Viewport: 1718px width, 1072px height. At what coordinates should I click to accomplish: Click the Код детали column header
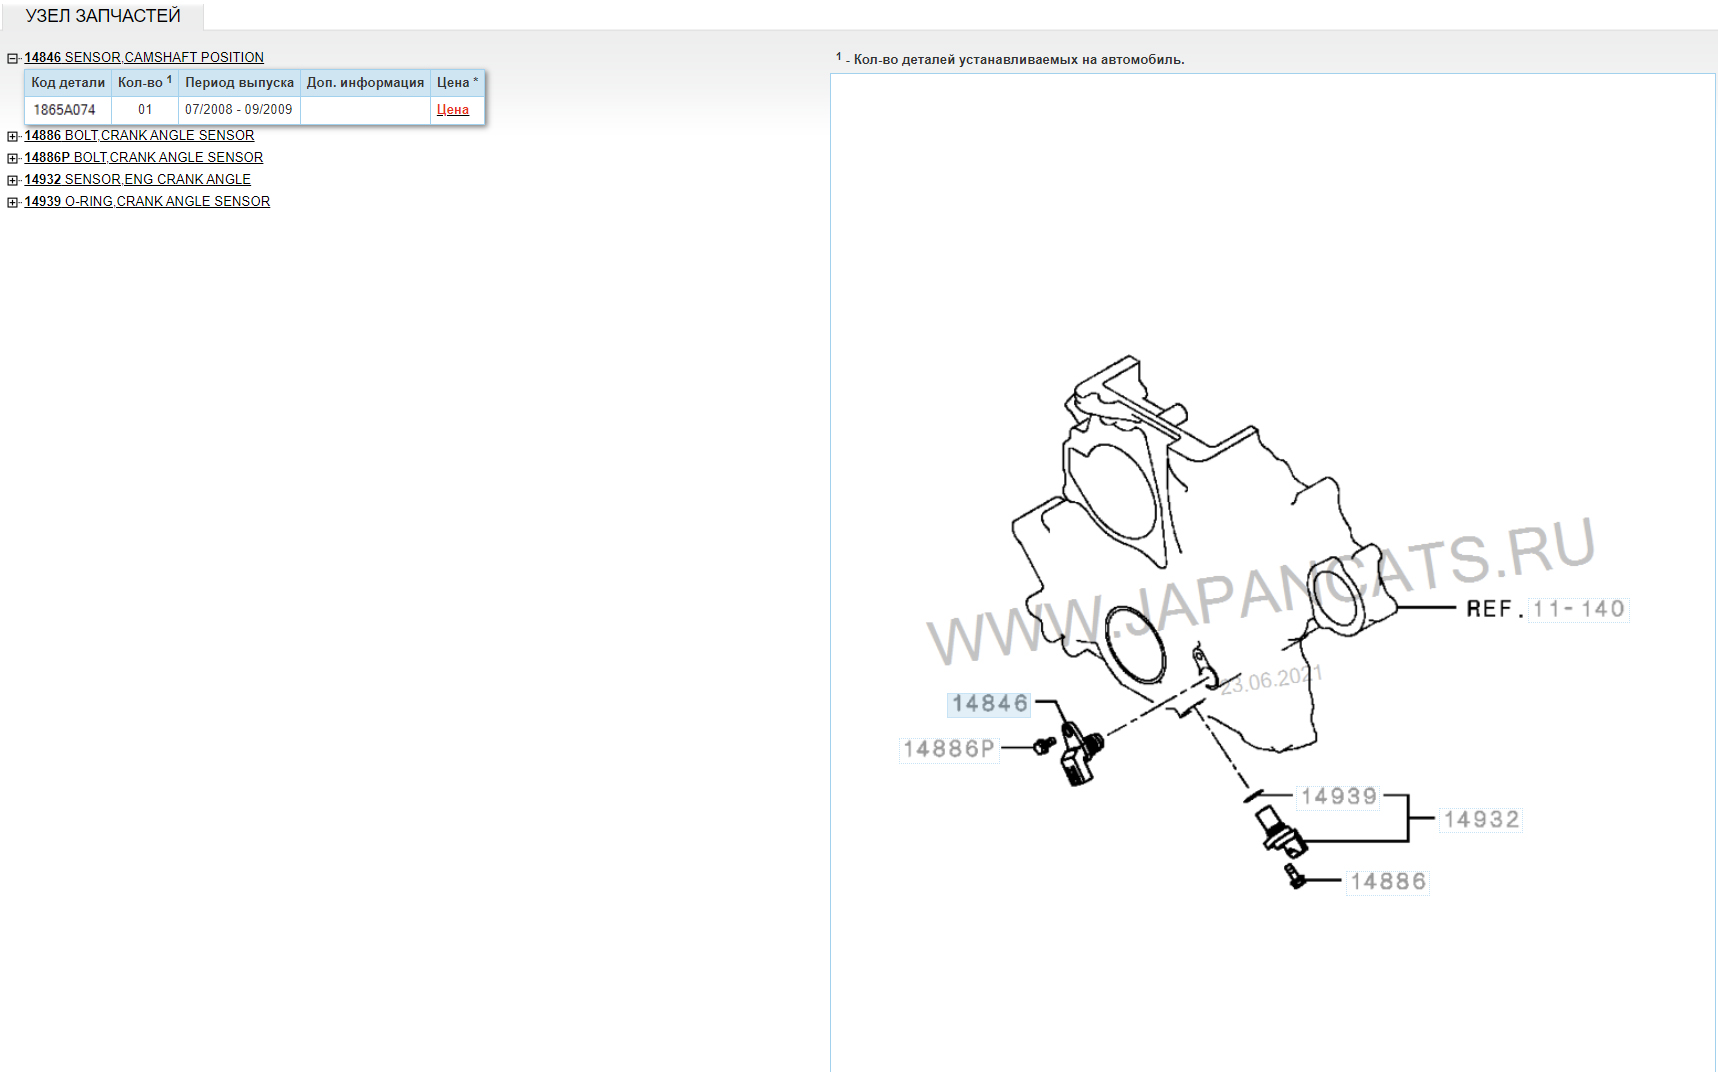point(68,83)
